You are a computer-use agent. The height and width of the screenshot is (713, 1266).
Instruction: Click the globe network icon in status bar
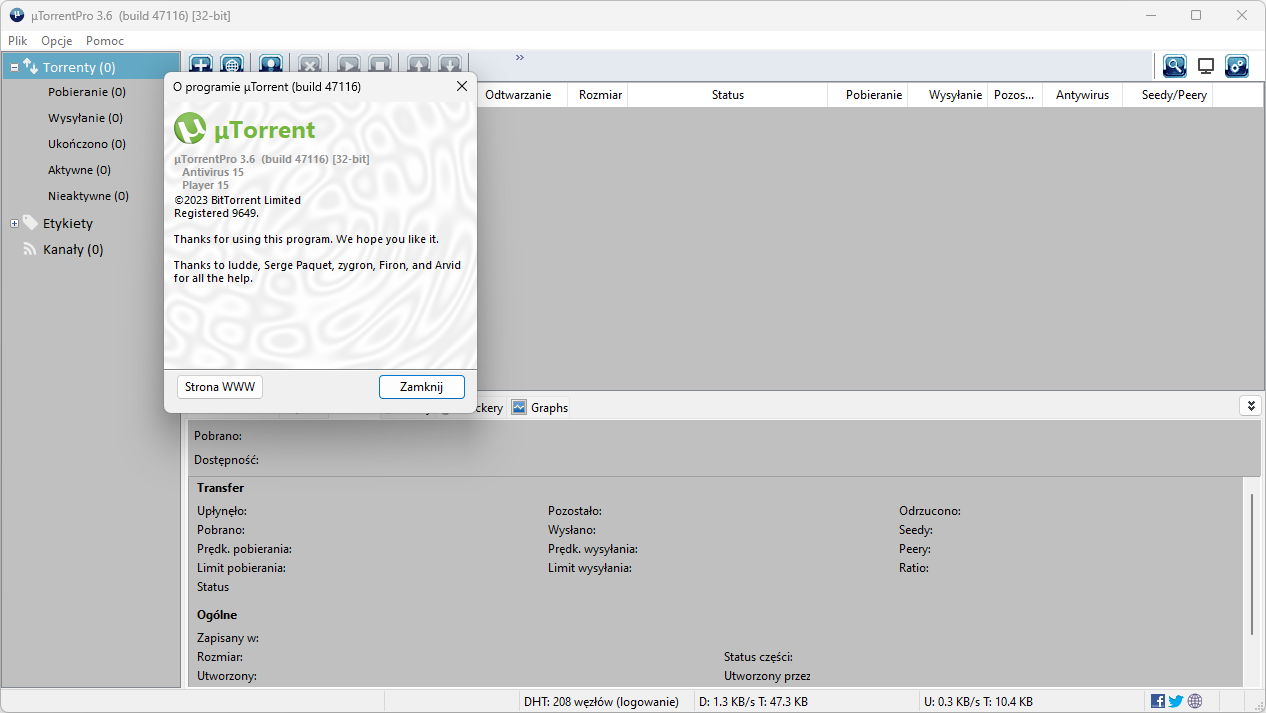pyautogui.click(x=1195, y=701)
